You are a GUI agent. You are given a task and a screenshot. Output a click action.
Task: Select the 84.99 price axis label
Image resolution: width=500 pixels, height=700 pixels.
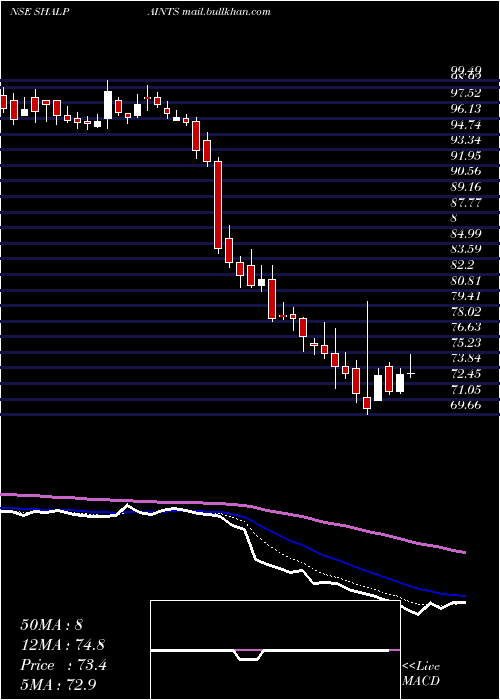coord(466,233)
